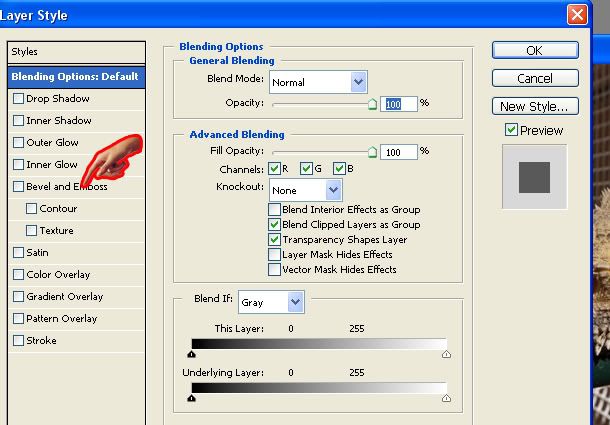The image size is (610, 425).
Task: Open the Color Overlay settings label
Action: click(x=58, y=274)
